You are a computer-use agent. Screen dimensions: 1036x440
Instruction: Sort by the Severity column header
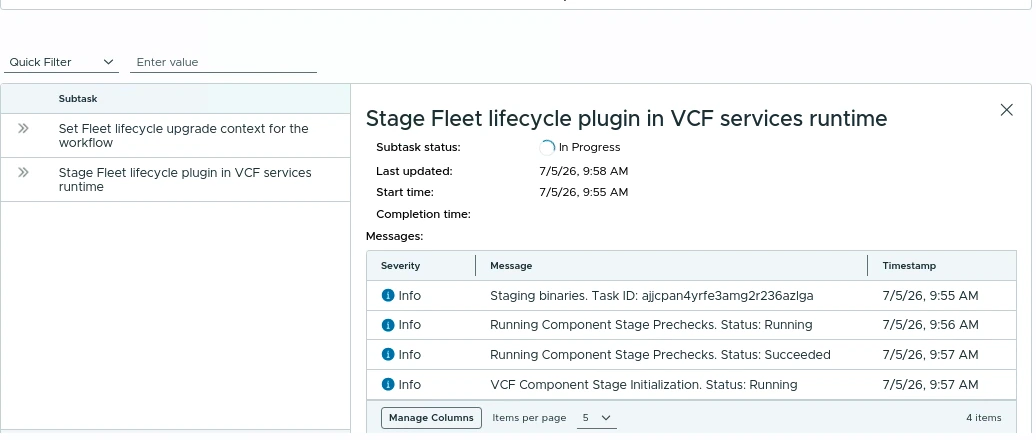(x=400, y=266)
